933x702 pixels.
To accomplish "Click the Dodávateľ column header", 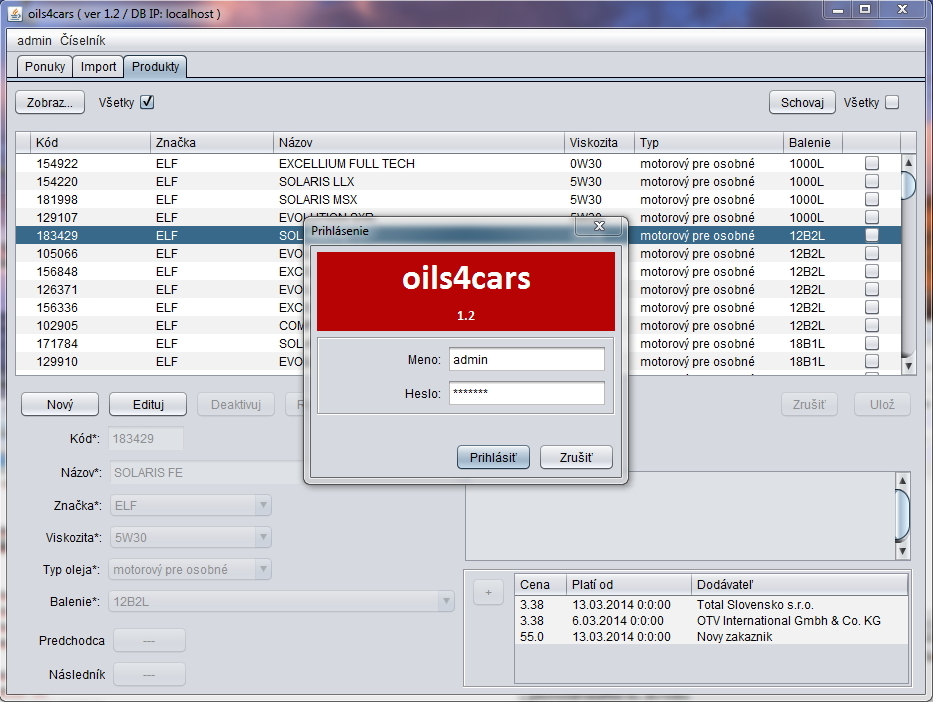I will click(x=799, y=584).
